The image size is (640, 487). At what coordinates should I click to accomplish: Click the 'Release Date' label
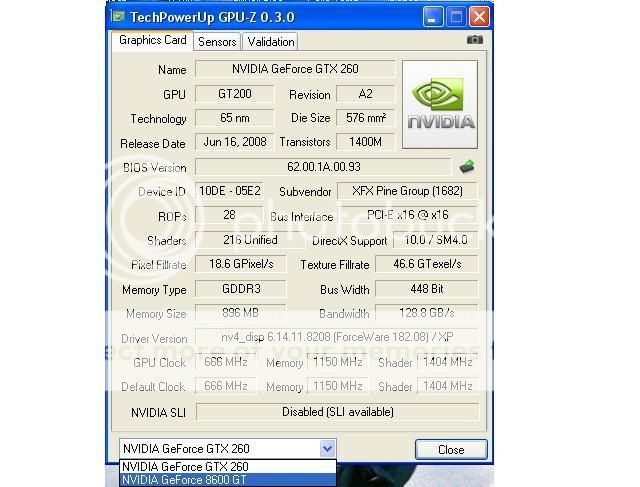tap(153, 144)
